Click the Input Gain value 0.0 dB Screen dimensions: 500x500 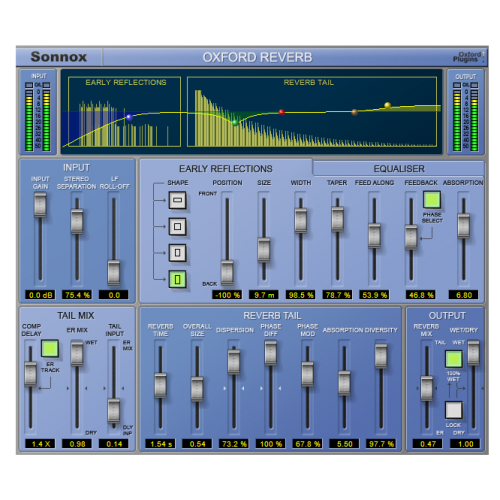(40, 295)
